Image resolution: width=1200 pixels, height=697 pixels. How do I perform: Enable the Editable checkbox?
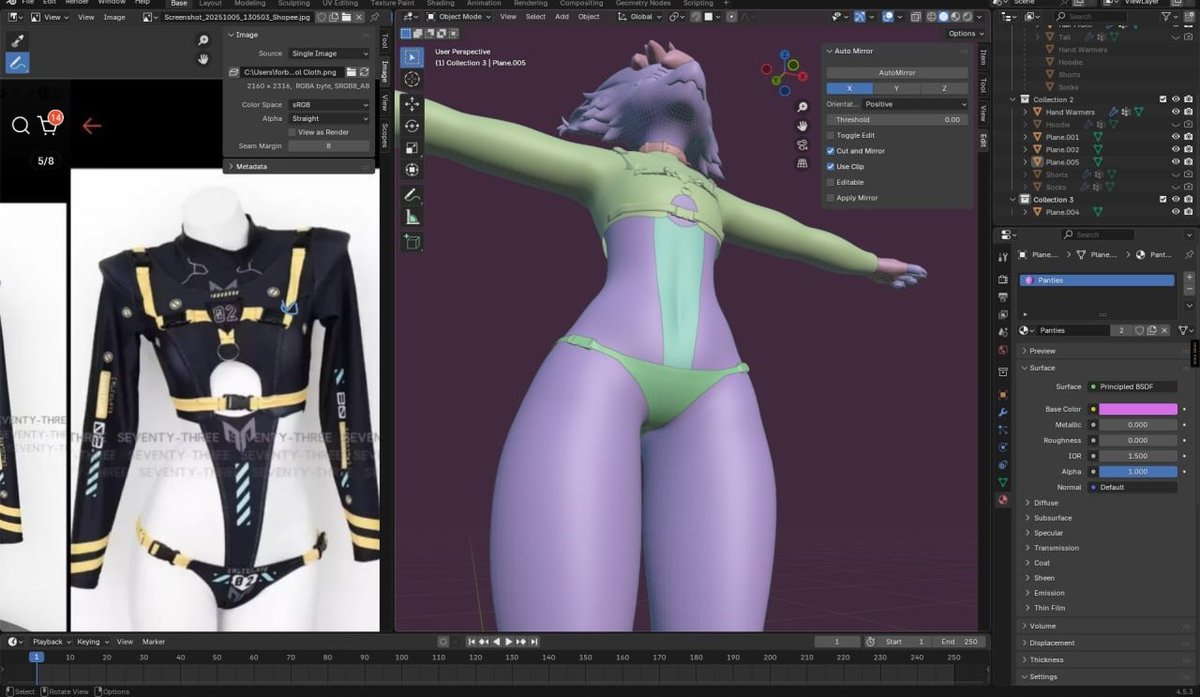point(831,182)
